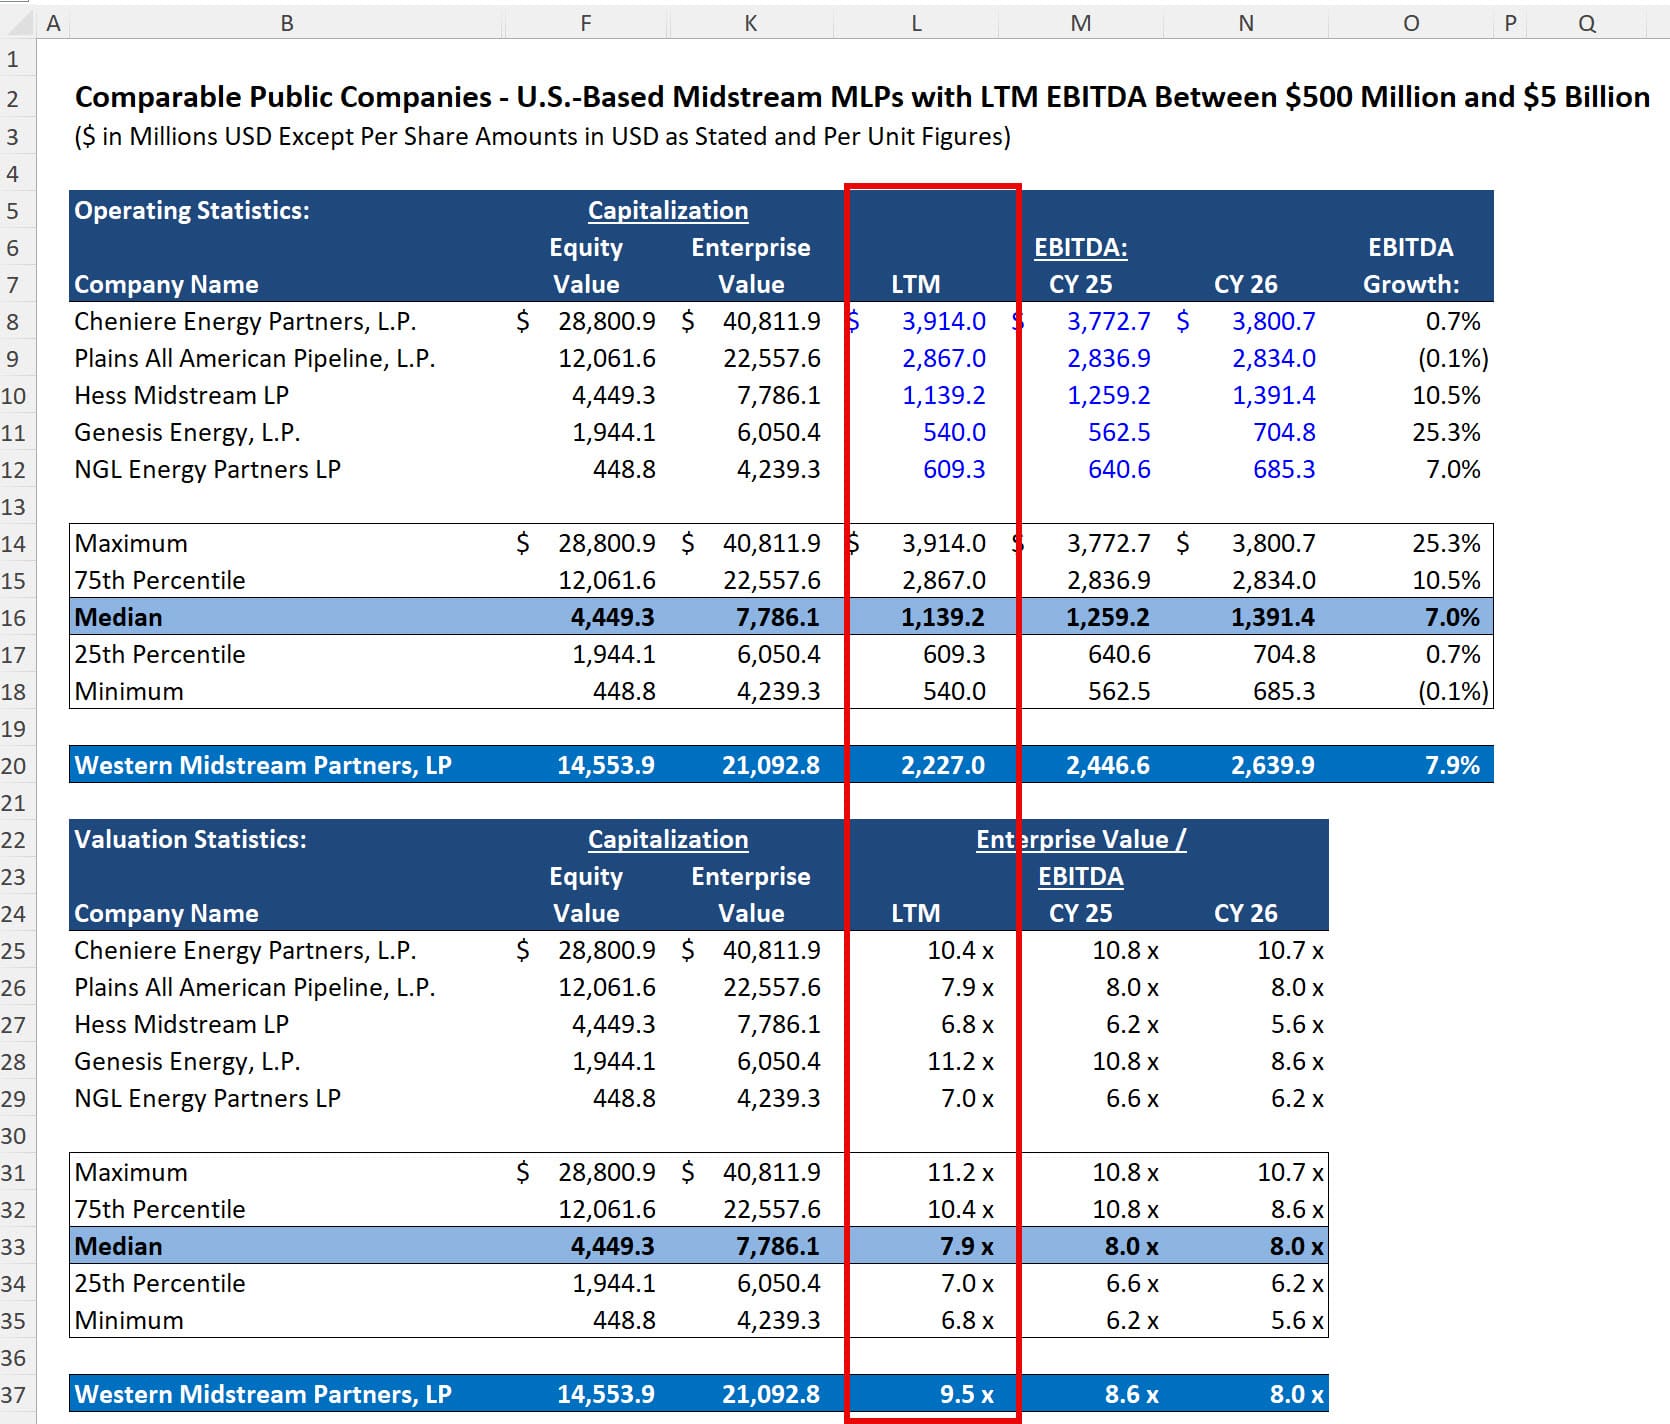Click the Select All corner above row 1

[18, 22]
